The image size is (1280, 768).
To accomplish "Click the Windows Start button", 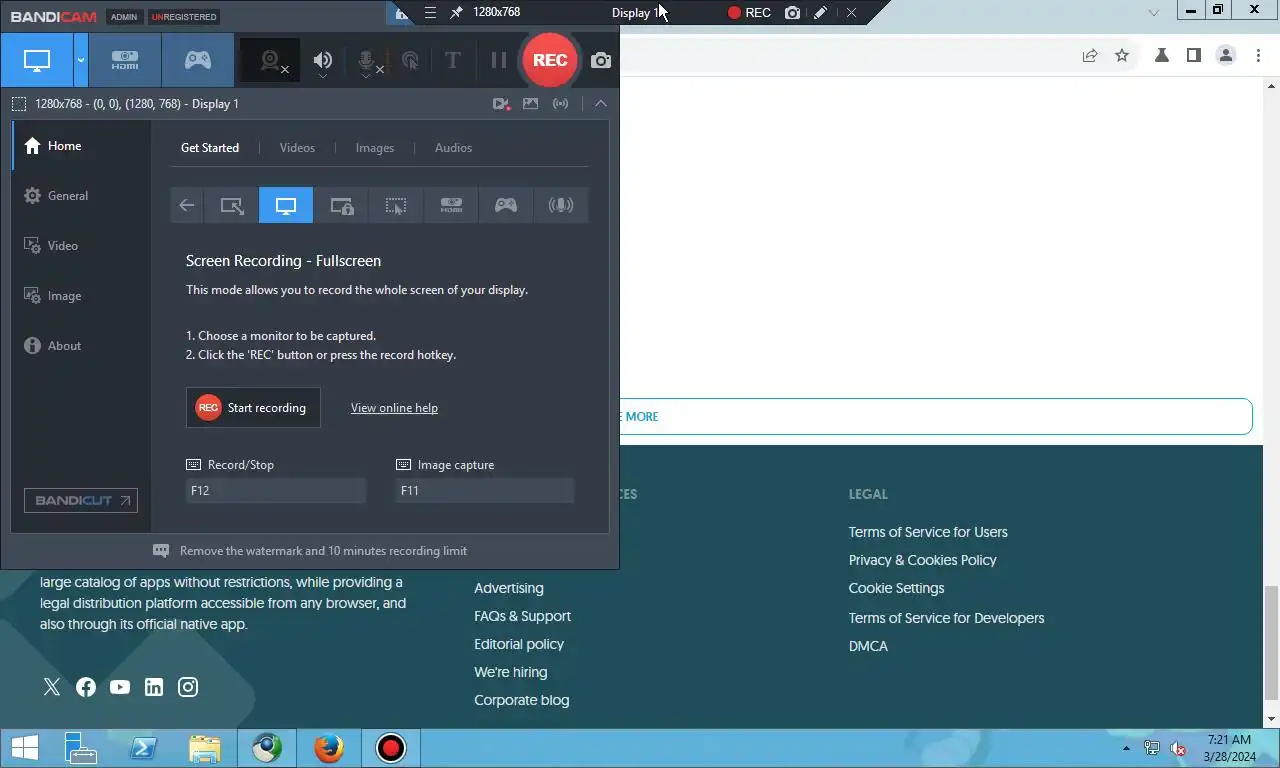I will pos(24,748).
